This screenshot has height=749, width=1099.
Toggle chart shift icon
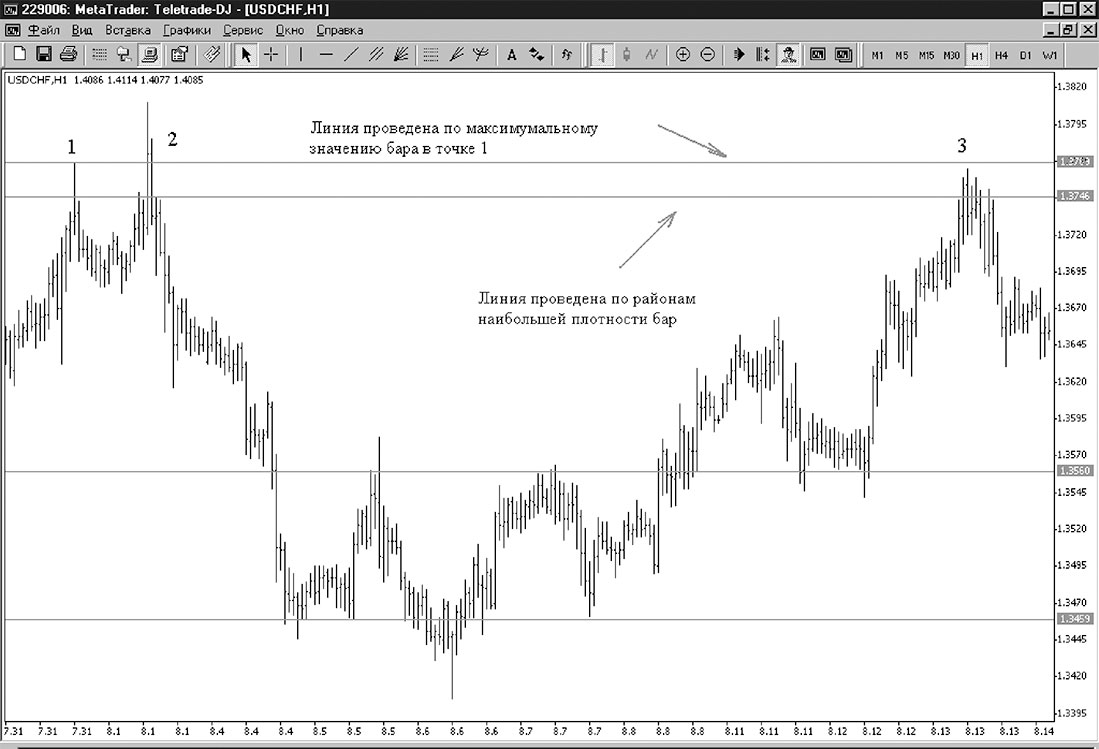pos(763,54)
